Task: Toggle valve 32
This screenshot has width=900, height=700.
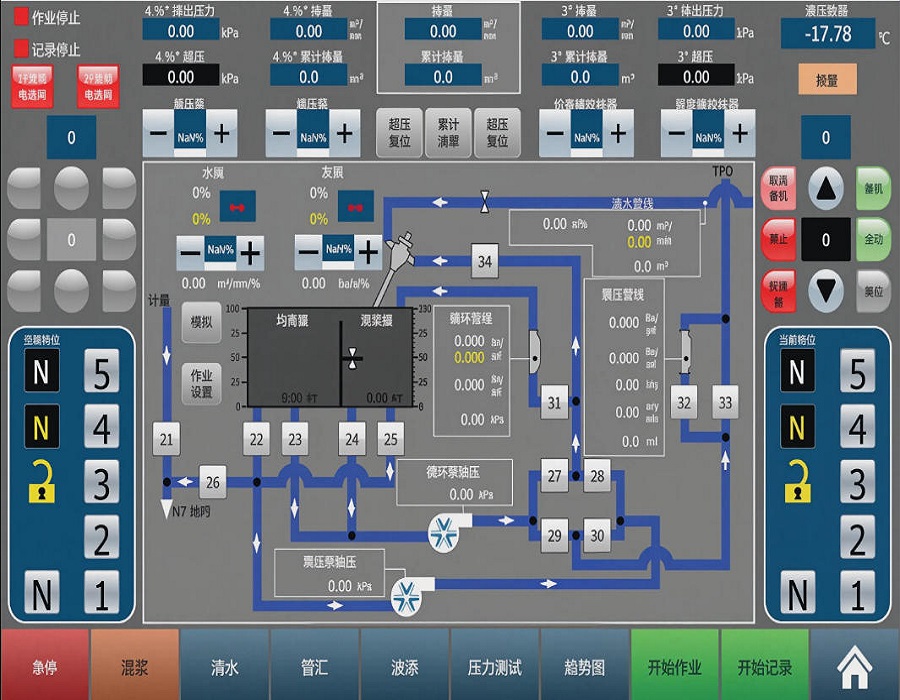Action: (684, 402)
